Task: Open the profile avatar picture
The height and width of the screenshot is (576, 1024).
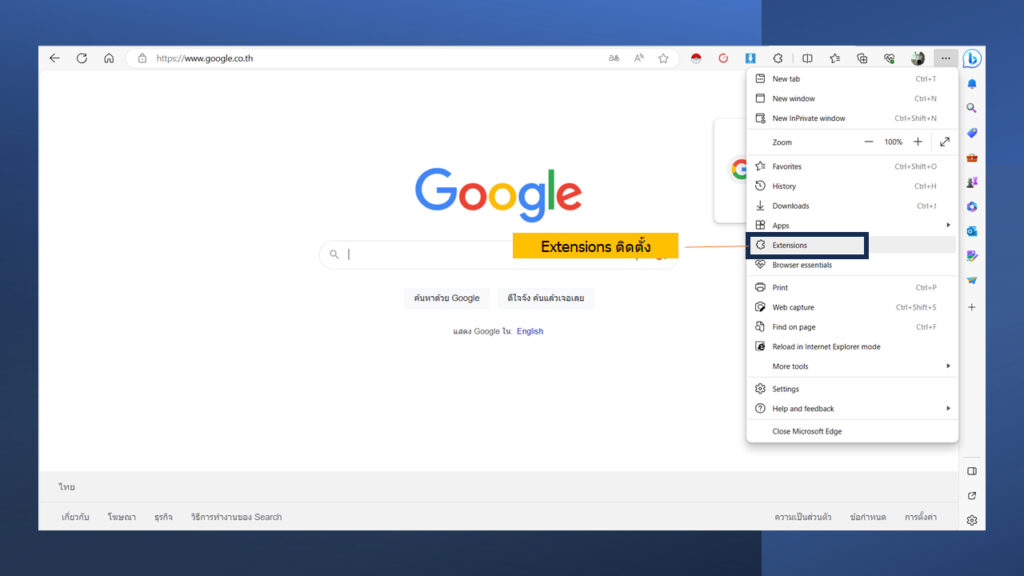Action: 918,58
